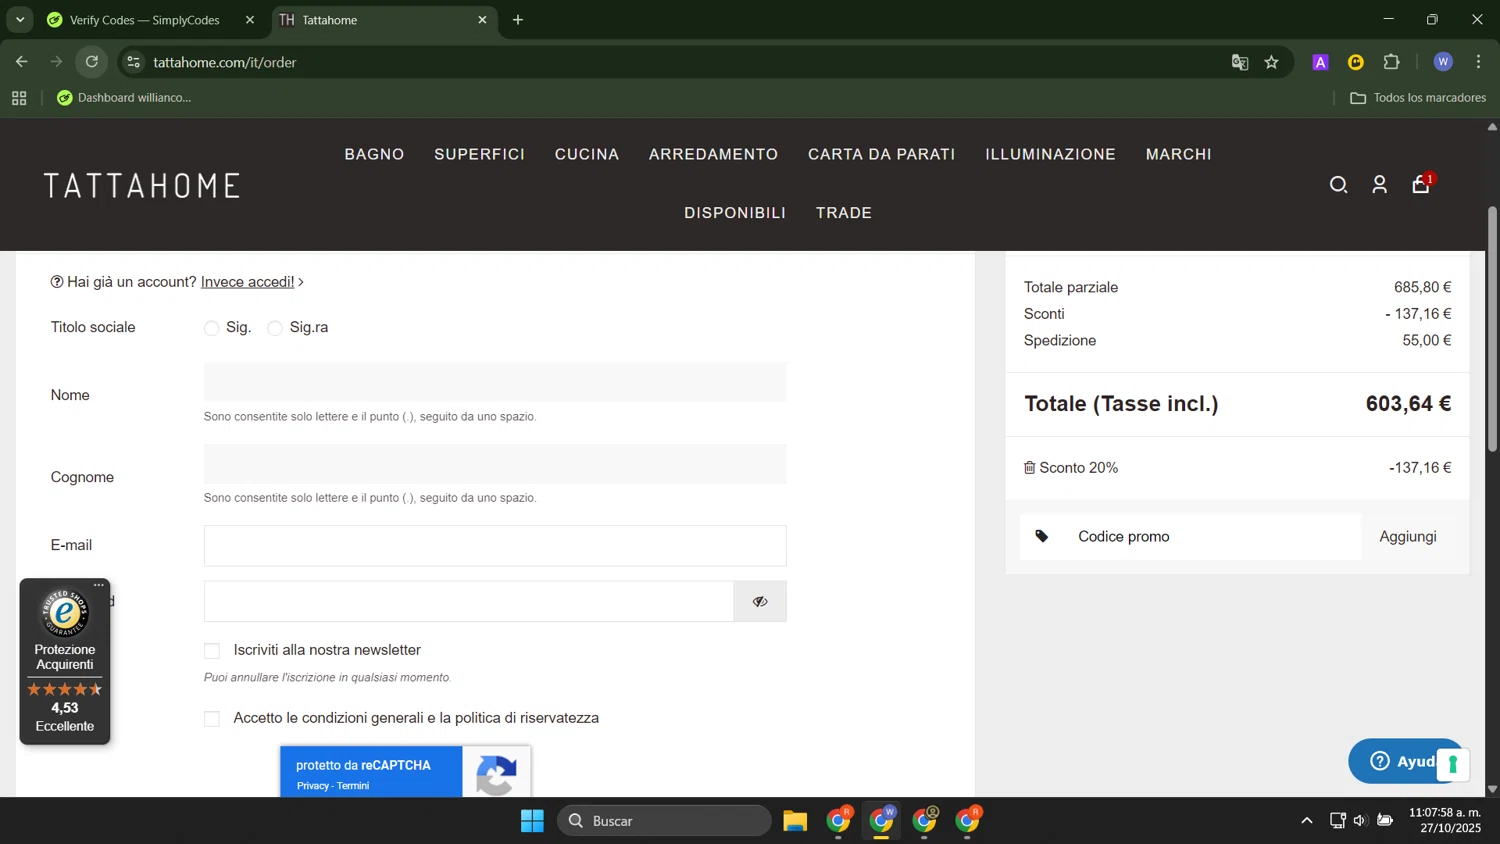1500x844 pixels.
Task: Click the reCAPTCHA logo
Action: click(497, 774)
